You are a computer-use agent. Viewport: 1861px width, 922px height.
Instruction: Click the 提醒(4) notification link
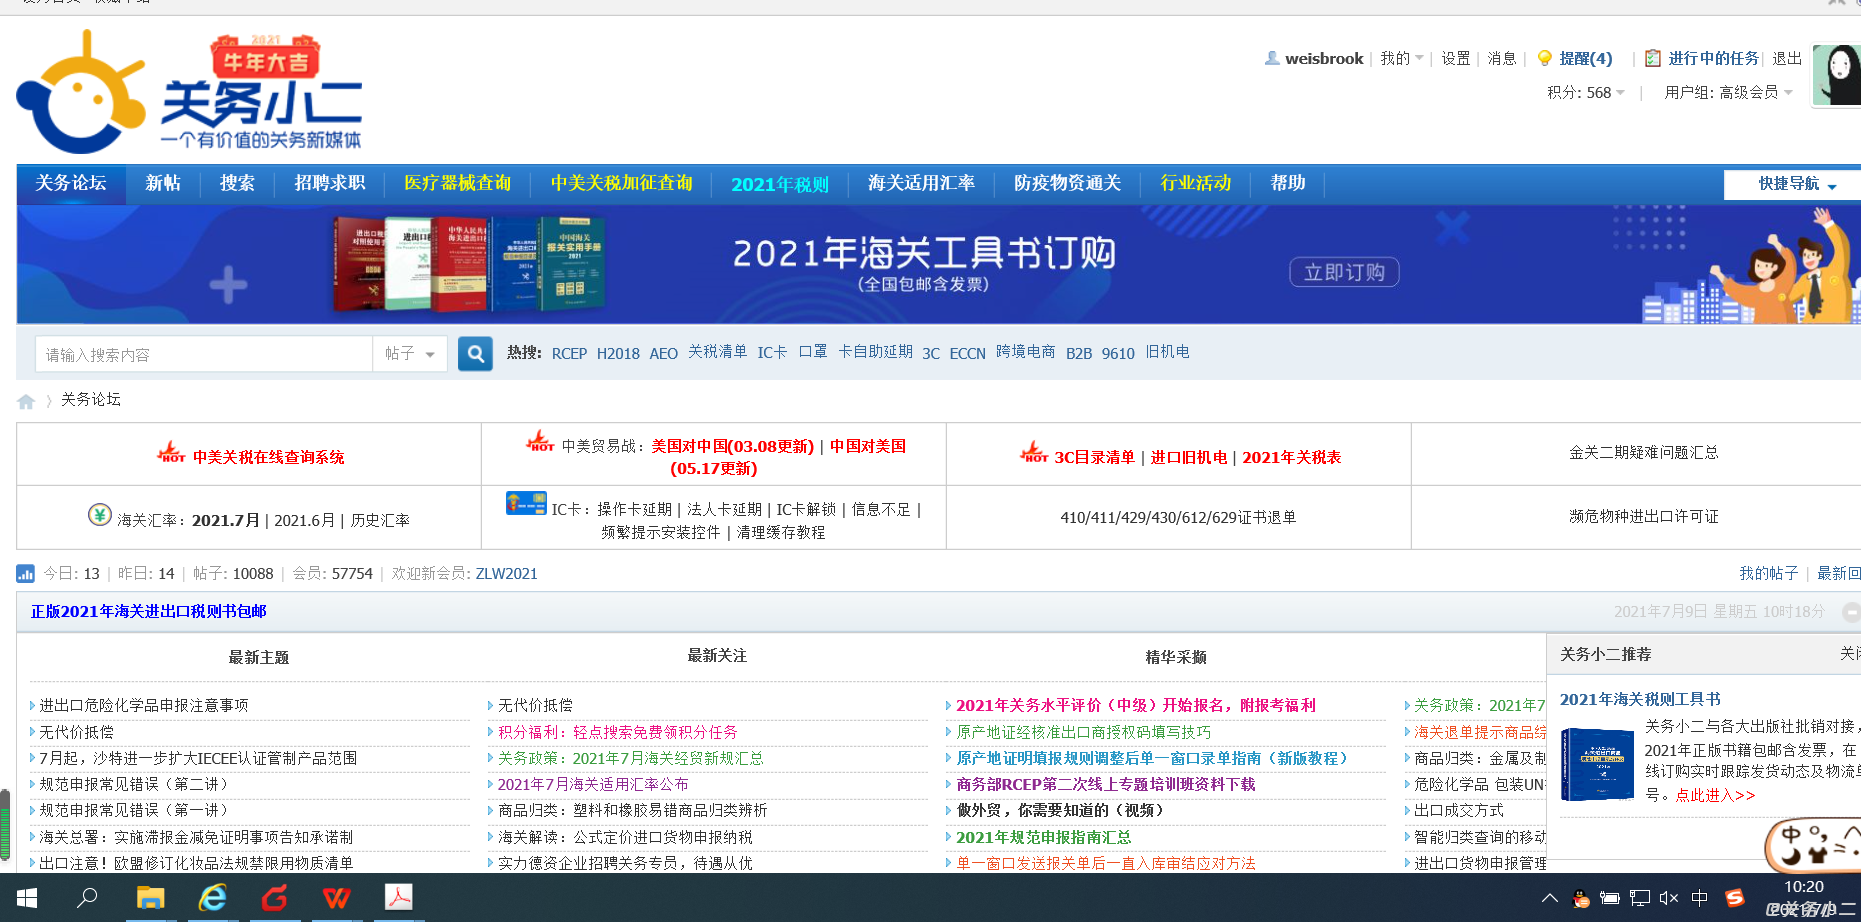click(1586, 58)
